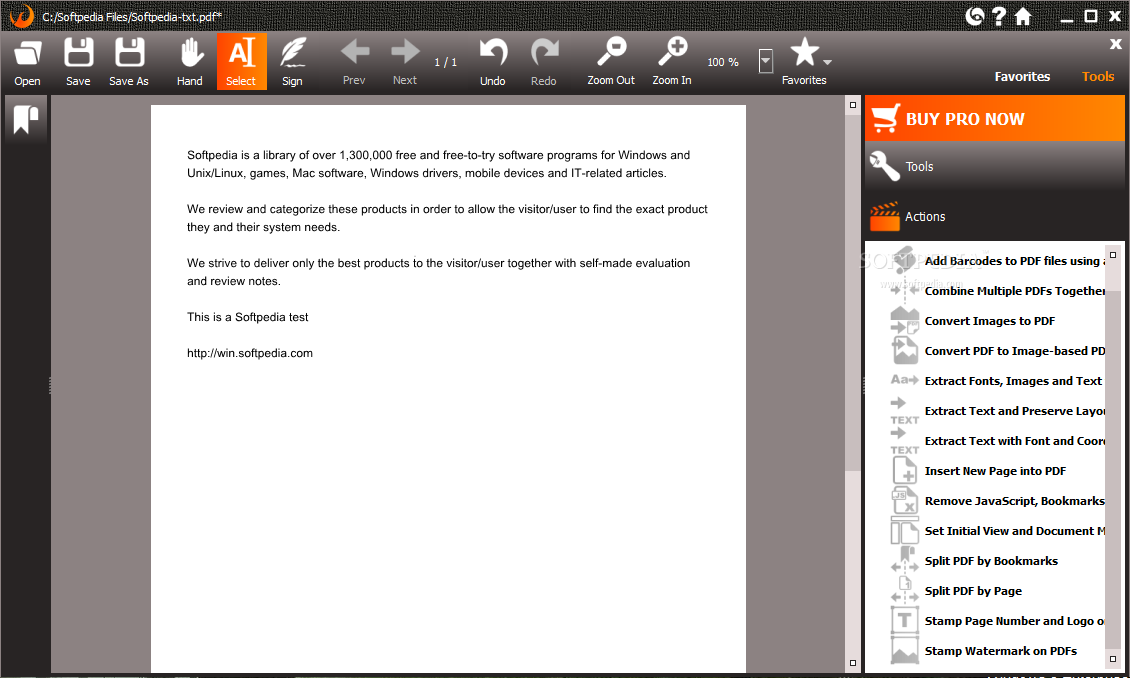This screenshot has height=678, width=1130.
Task: Click the swirl logo icon beside help
Action: tap(974, 16)
